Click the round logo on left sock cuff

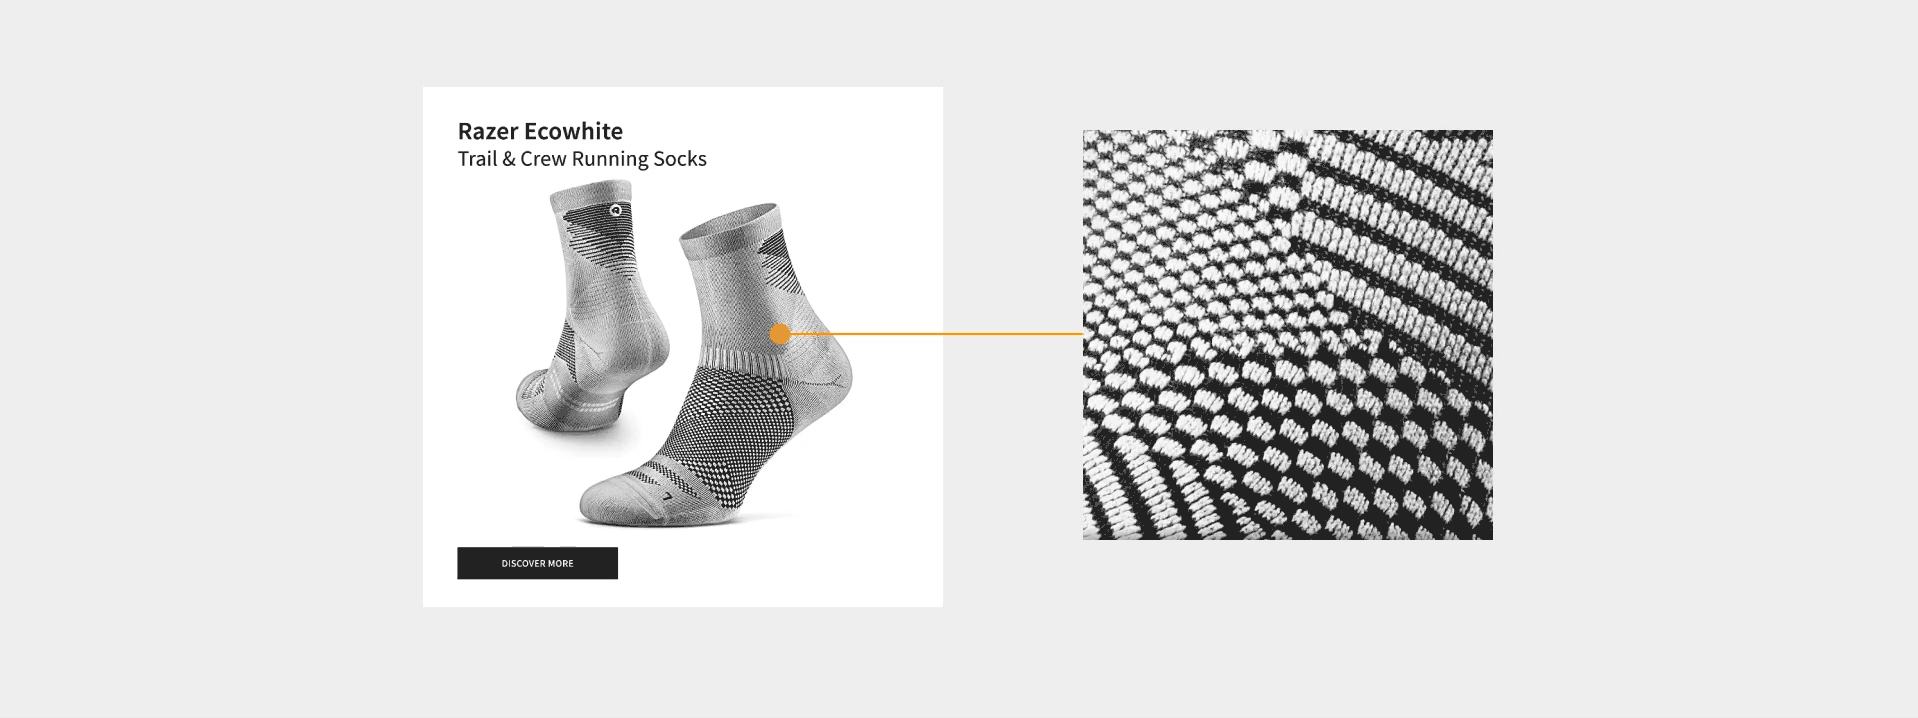click(614, 210)
